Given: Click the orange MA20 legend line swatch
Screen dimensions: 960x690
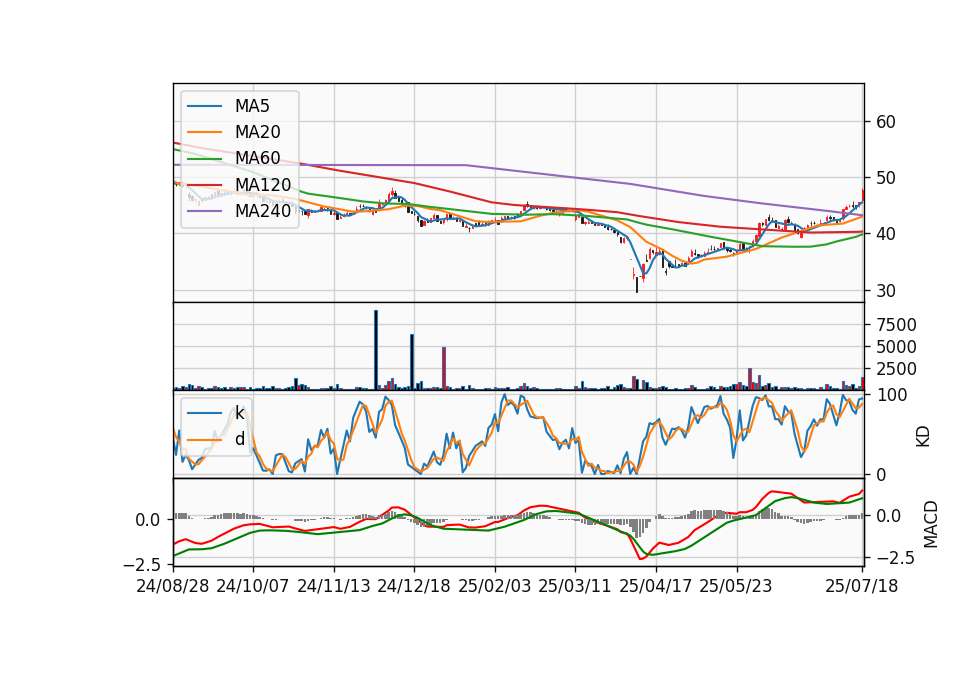Looking at the screenshot, I should (204, 133).
